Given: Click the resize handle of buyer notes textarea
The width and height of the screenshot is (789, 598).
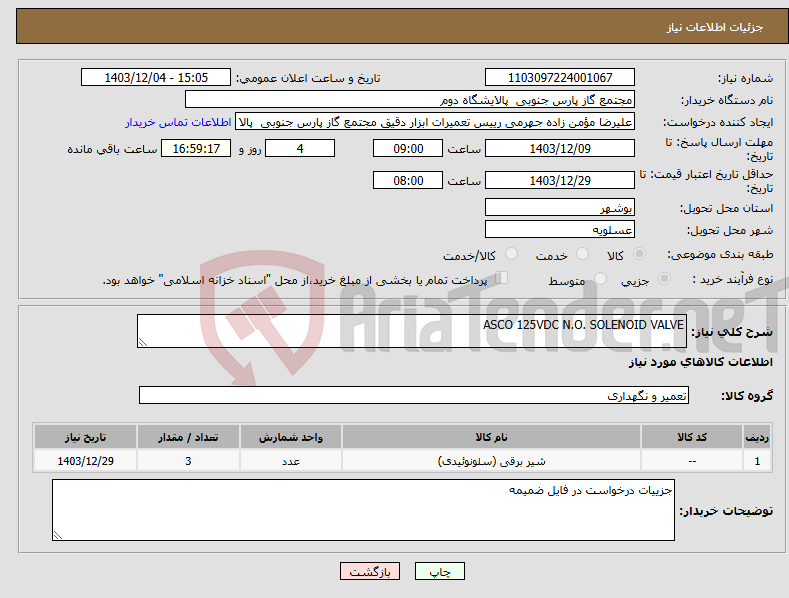Looking at the screenshot, I should coord(58,536).
